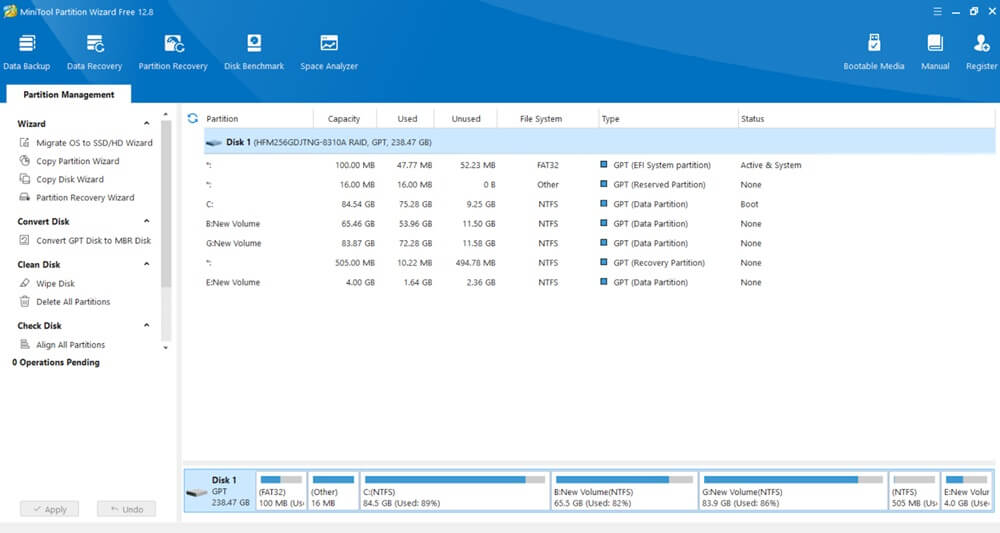This screenshot has width=1000, height=533.
Task: Click the Wipe Disk icon
Action: coord(24,283)
